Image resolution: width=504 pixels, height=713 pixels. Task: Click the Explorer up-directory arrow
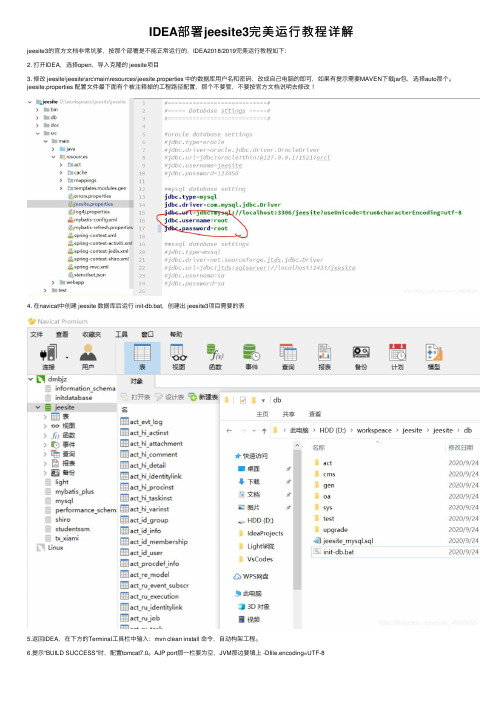pos(264,430)
